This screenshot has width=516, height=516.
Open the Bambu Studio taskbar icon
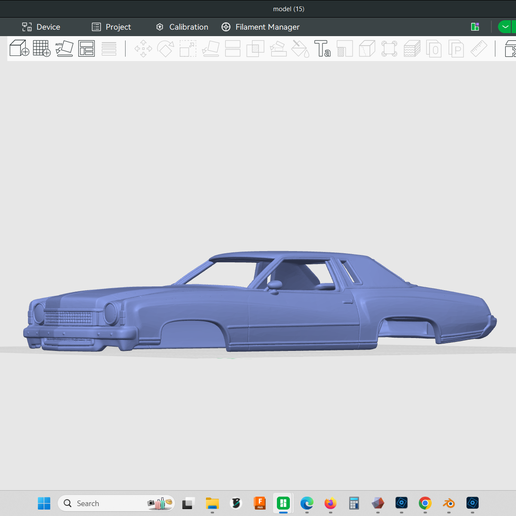283,503
